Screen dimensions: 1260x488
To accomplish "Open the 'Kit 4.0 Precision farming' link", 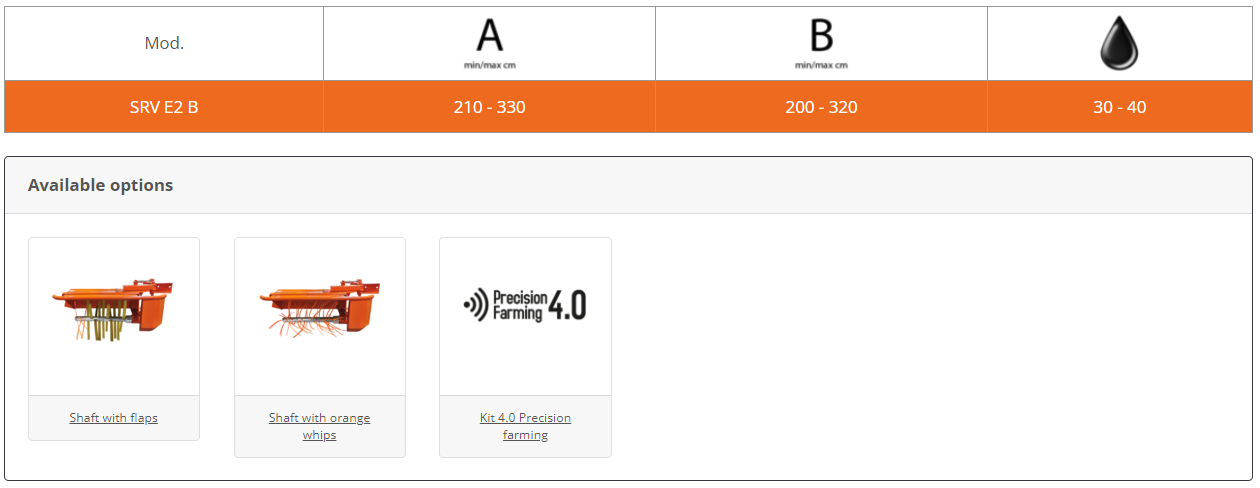I will pyautogui.click(x=525, y=426).
